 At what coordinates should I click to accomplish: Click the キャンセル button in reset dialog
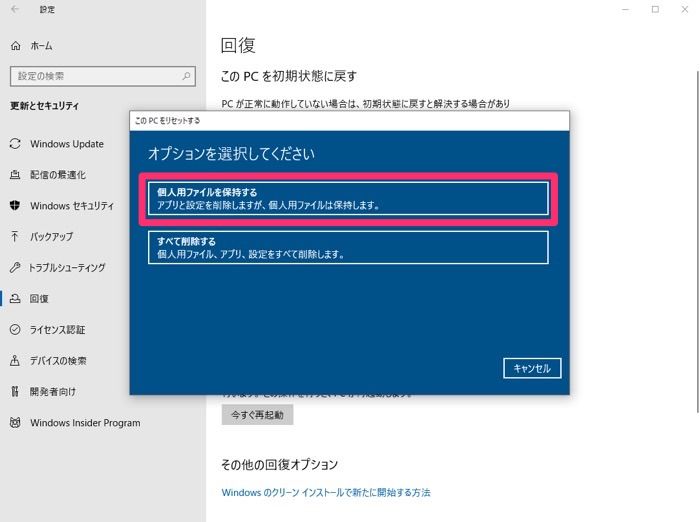[x=532, y=368]
